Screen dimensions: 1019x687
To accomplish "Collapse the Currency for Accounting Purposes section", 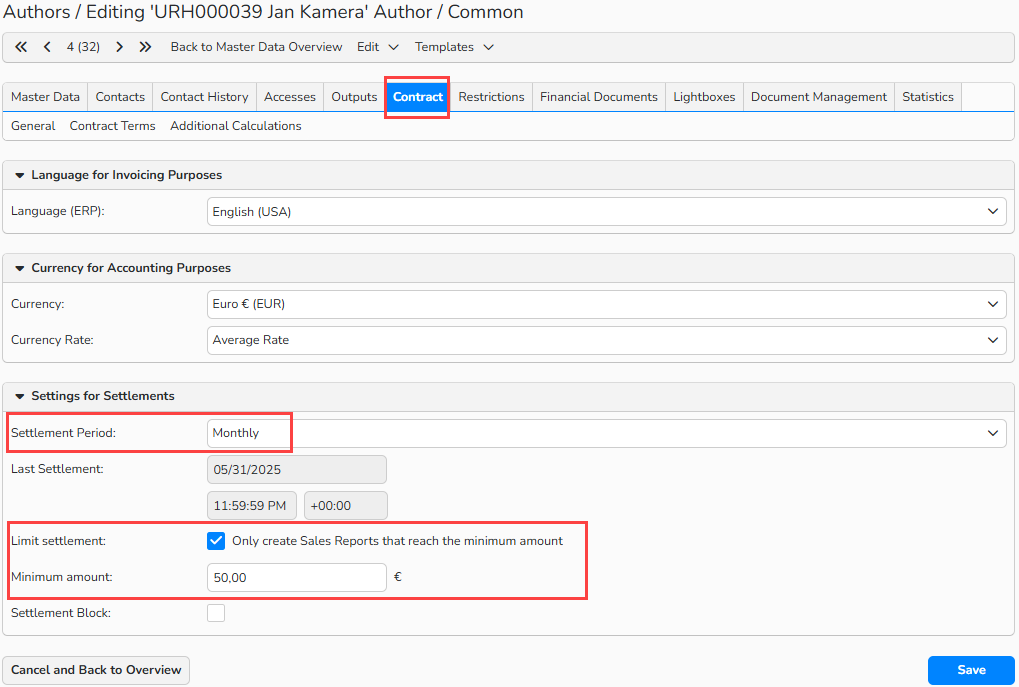I will [19, 268].
